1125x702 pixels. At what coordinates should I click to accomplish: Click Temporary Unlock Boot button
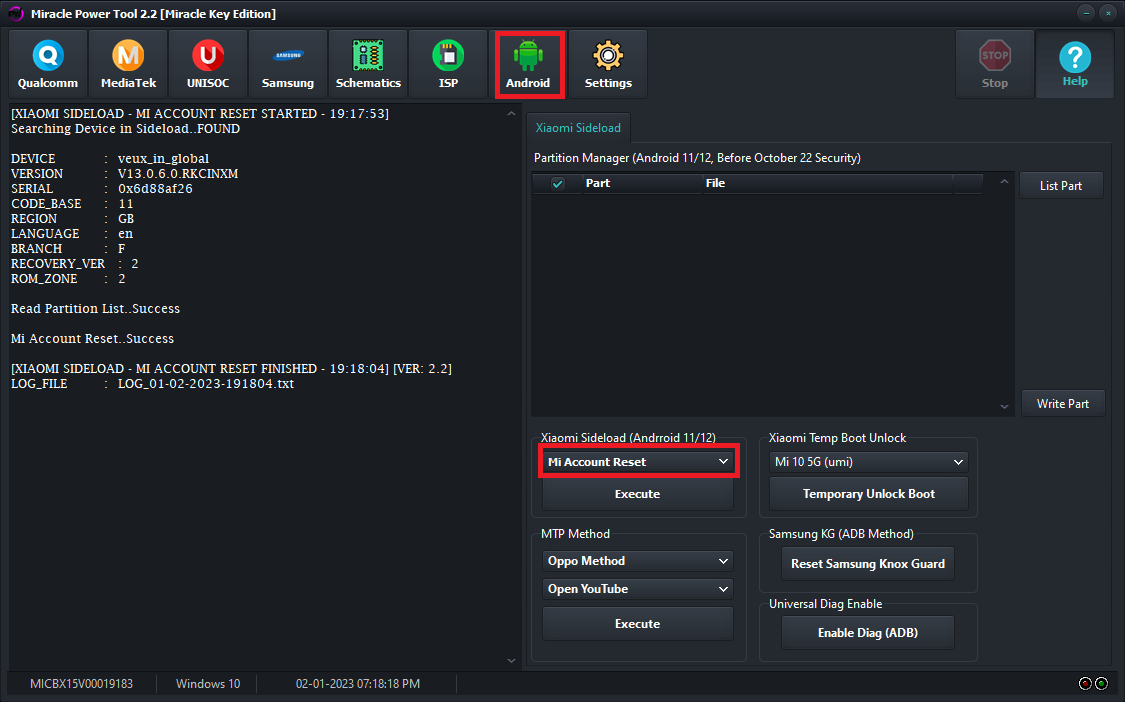(868, 494)
